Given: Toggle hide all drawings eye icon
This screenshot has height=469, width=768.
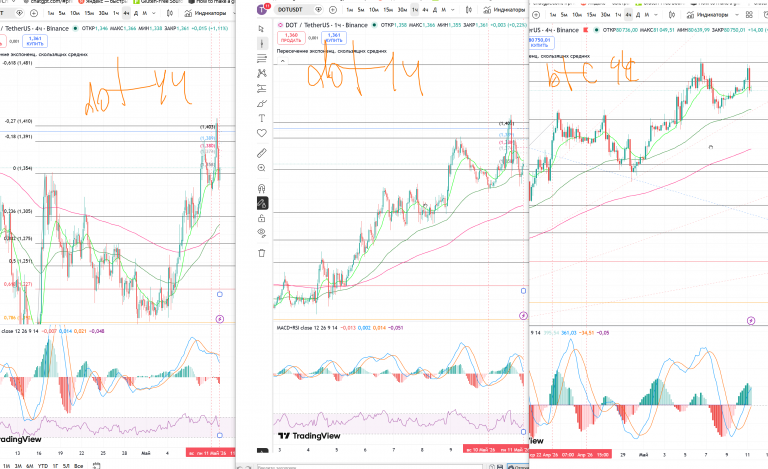Looking at the screenshot, I should pos(262,233).
